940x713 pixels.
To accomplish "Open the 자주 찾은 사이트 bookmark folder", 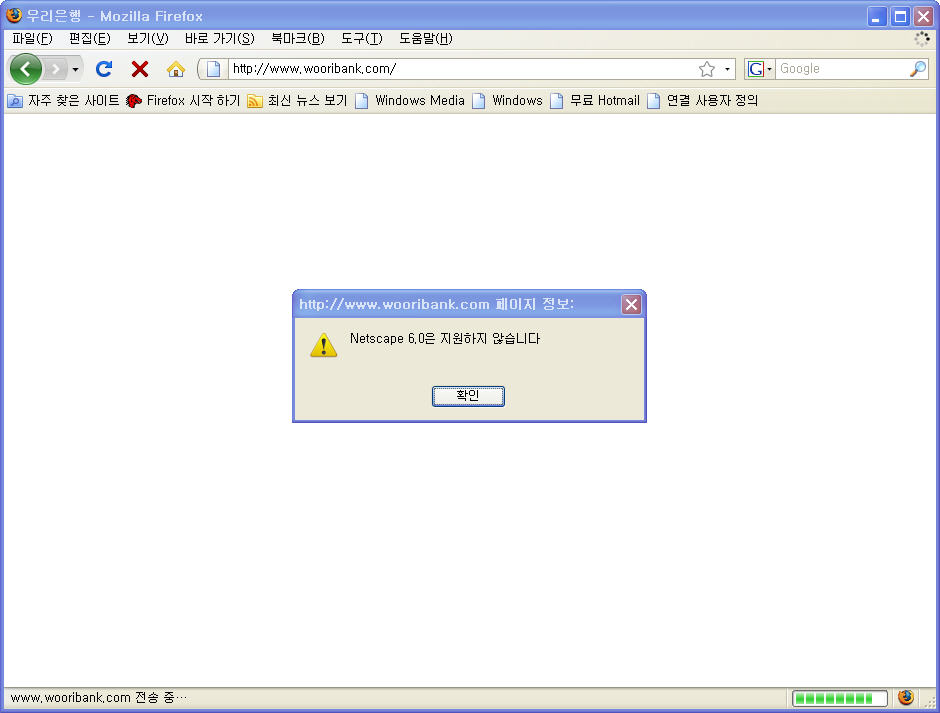I will (63, 101).
